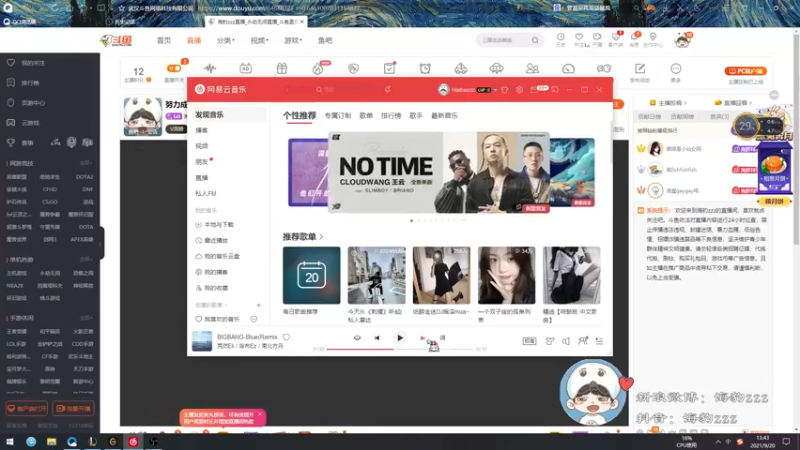Open lyrics via the 词 button
This screenshot has height=450, width=800.
pyautogui.click(x=442, y=338)
